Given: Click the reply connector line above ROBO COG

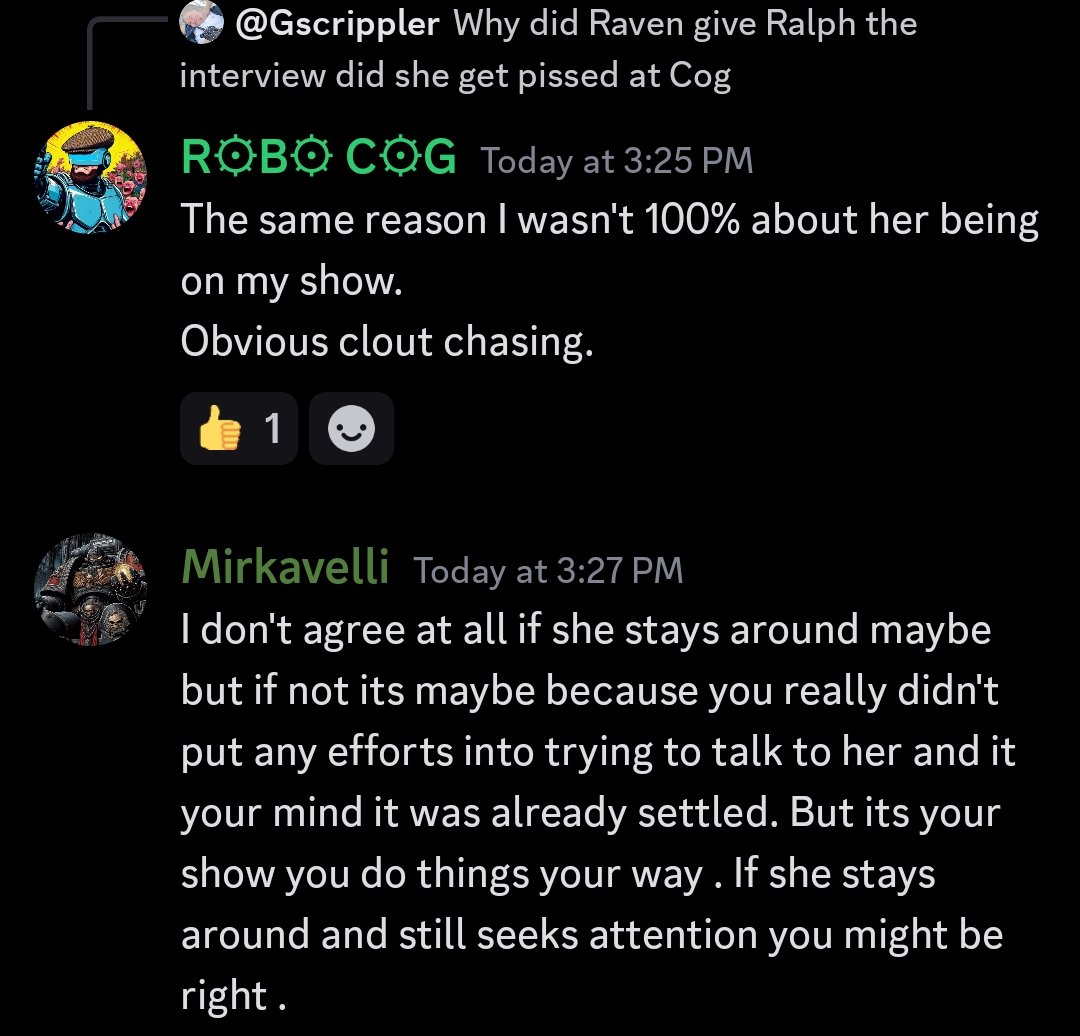Looking at the screenshot, I should [92, 62].
